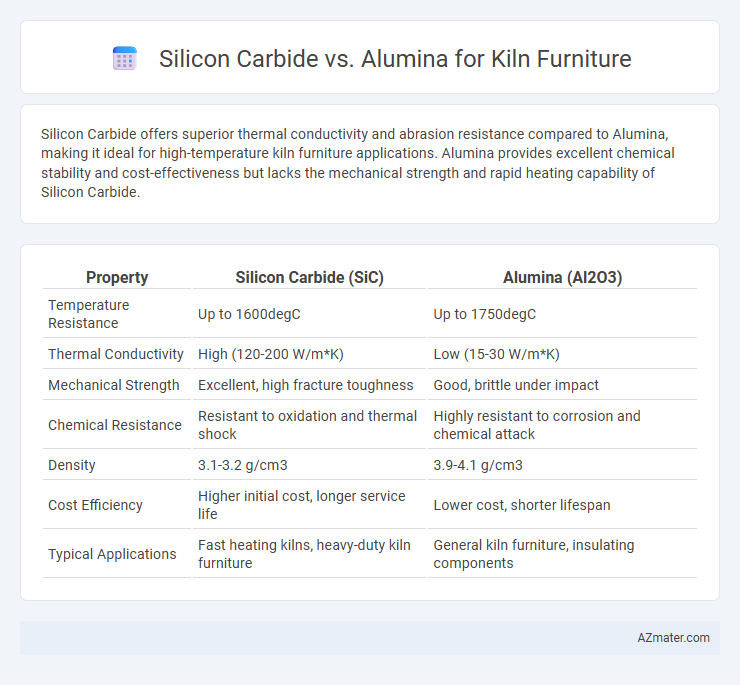
Task: Select the 'Typical Applications' row label
Action: [112, 554]
